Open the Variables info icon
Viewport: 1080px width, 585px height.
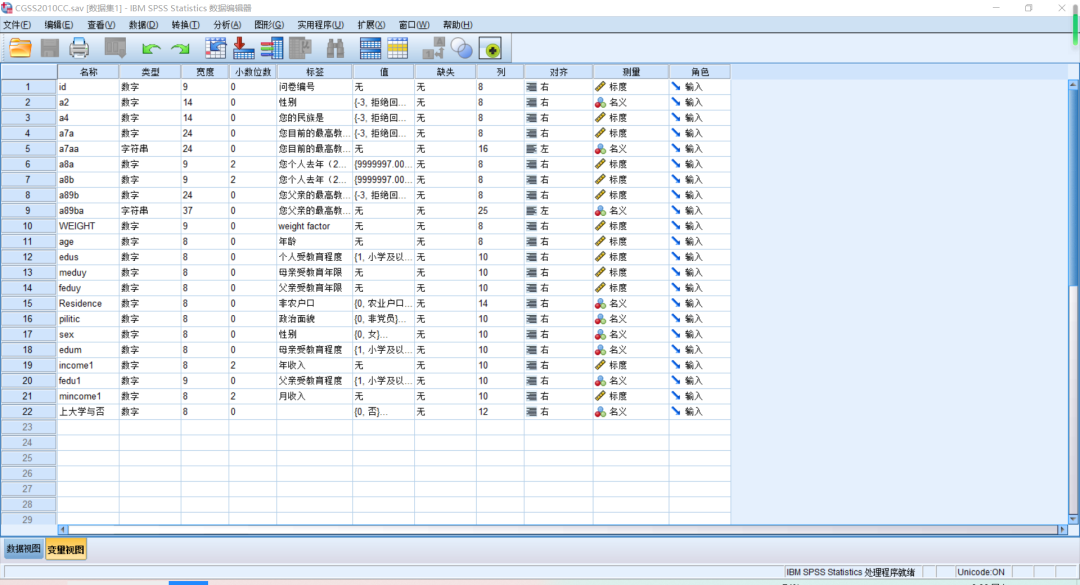[272, 48]
